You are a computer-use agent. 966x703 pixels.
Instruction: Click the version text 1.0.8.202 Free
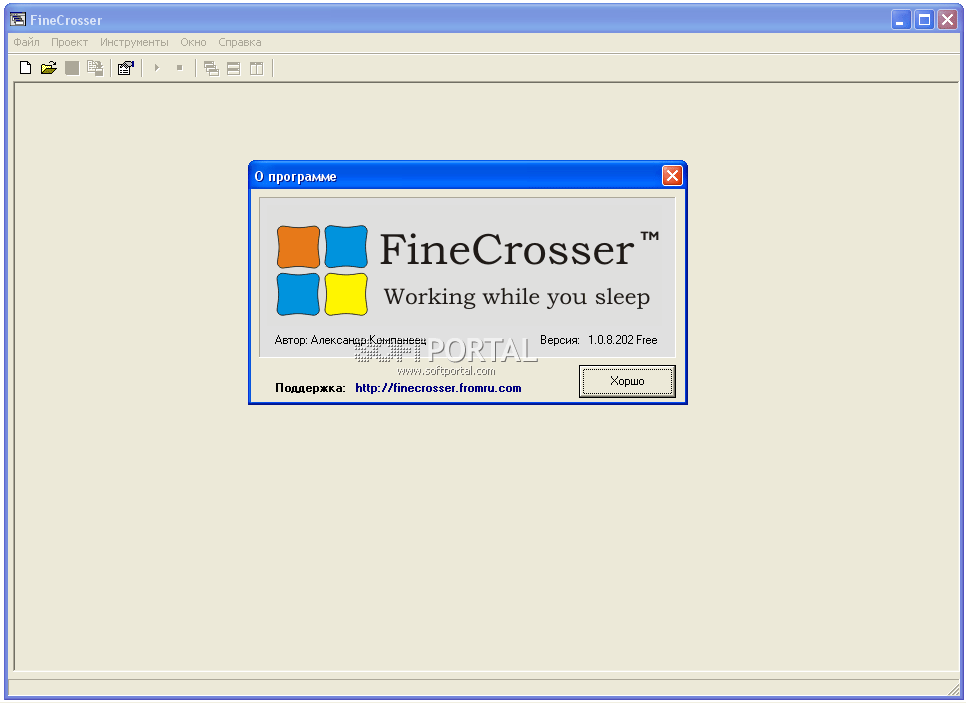click(x=622, y=340)
